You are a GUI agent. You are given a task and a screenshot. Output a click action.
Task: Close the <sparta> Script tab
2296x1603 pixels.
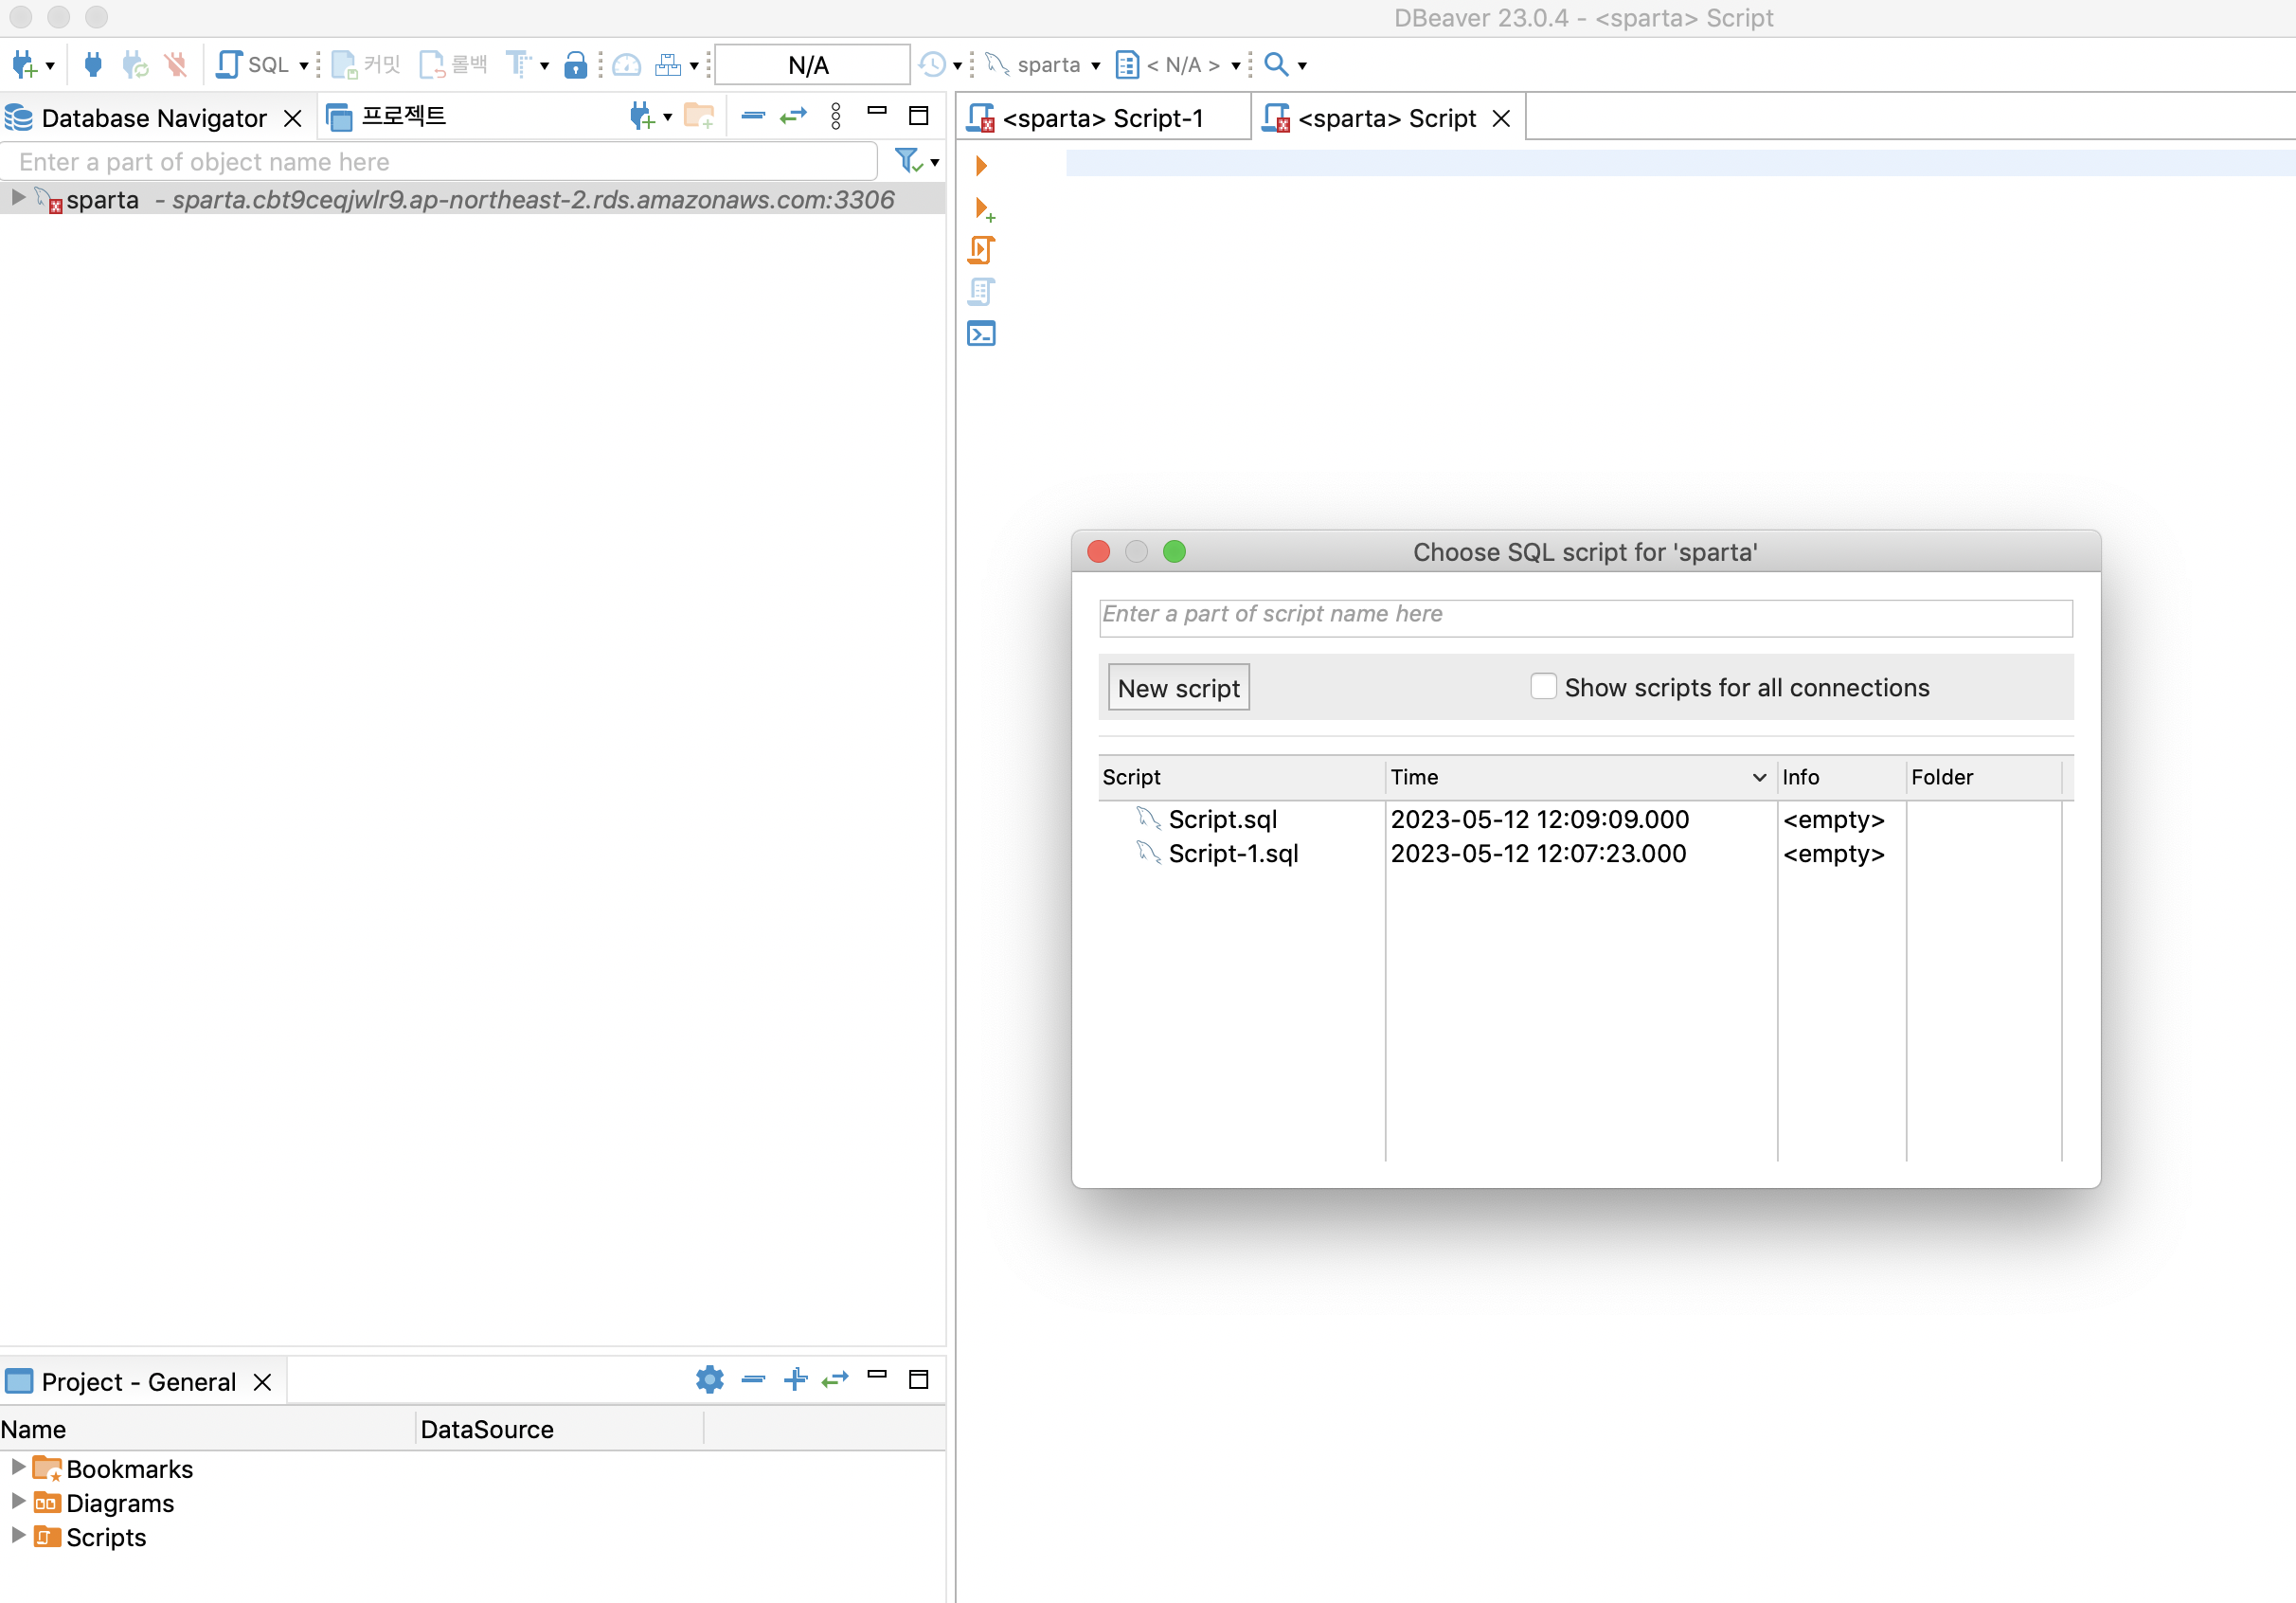pos(1501,119)
